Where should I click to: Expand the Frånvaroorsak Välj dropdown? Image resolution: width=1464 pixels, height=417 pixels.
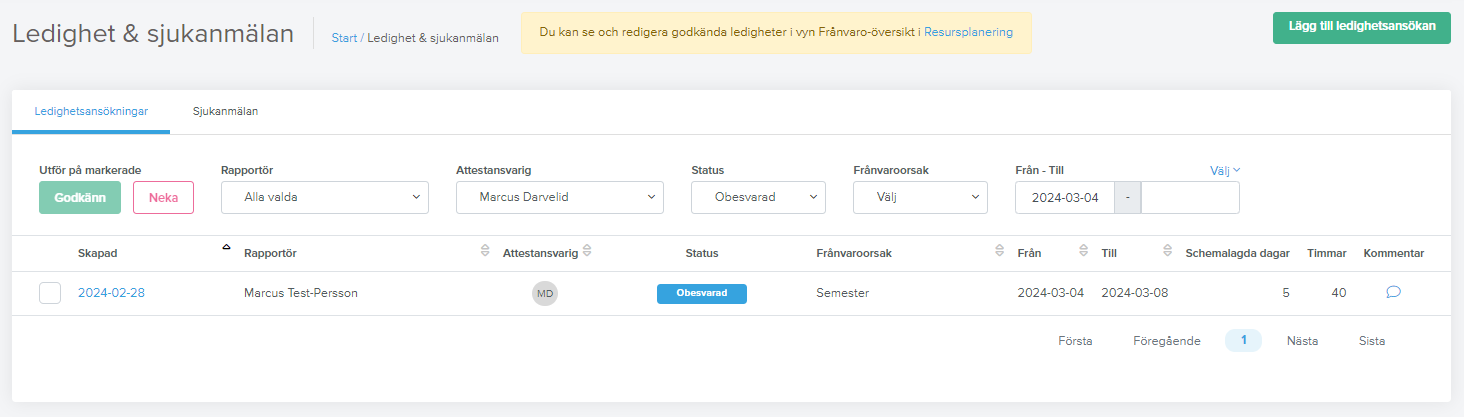point(920,197)
